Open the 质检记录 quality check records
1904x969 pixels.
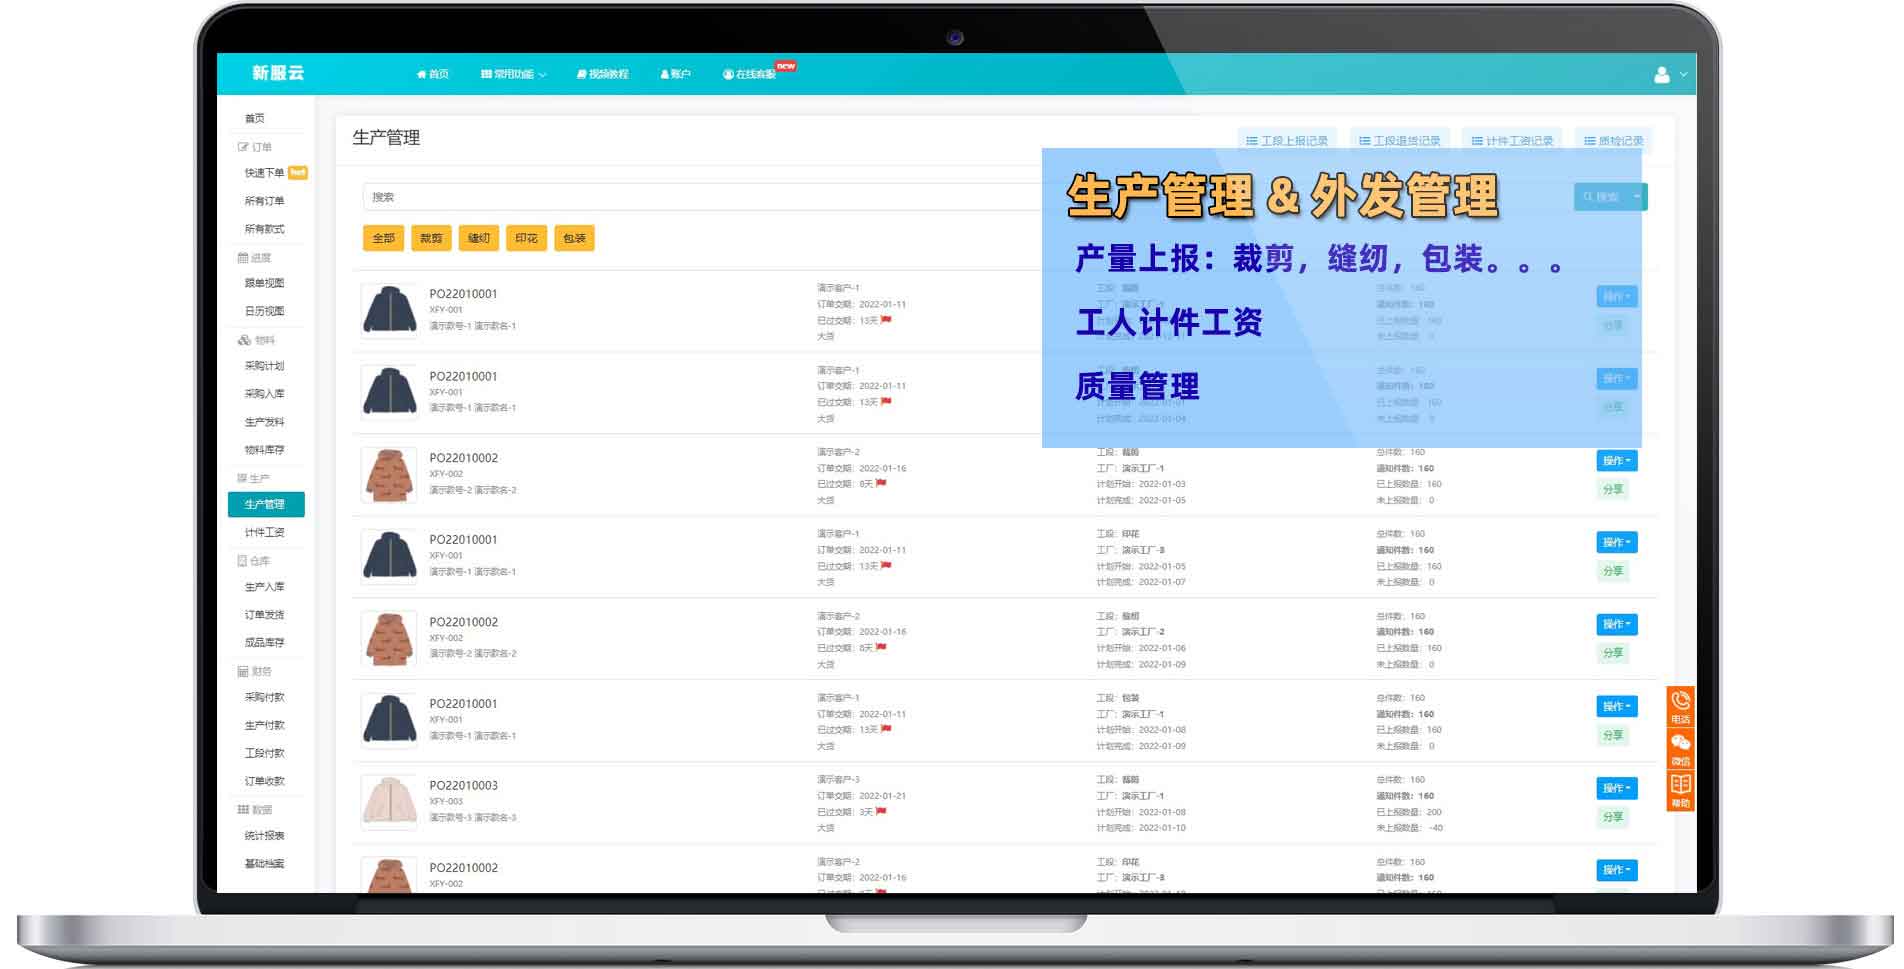click(x=1617, y=139)
